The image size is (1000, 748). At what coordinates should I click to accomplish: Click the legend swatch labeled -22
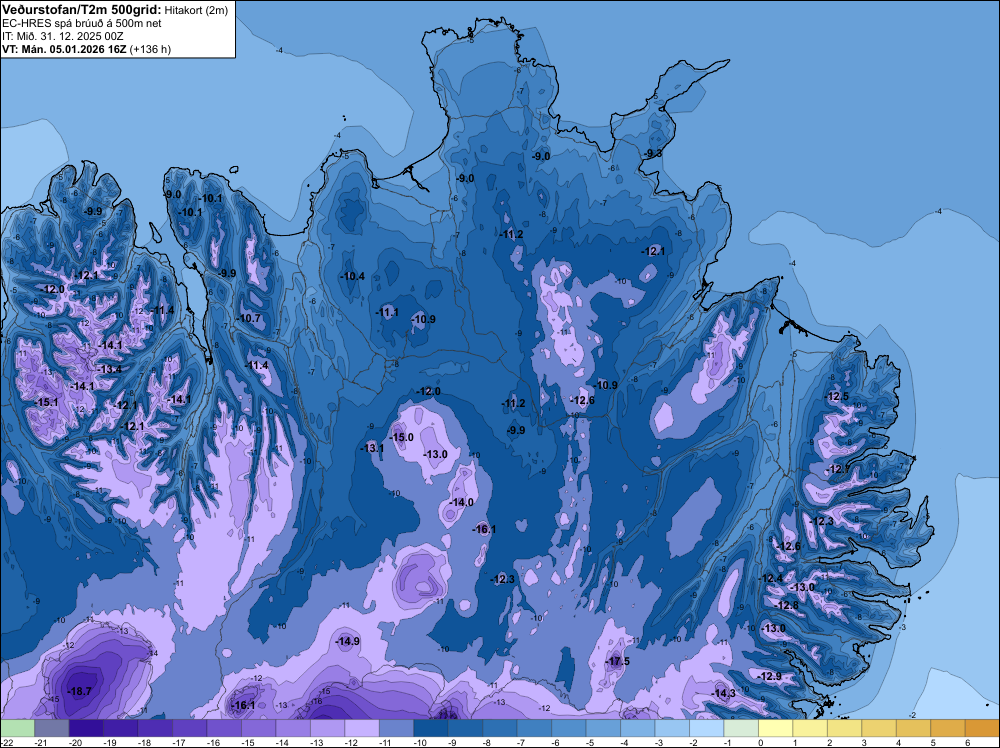tap(17, 728)
